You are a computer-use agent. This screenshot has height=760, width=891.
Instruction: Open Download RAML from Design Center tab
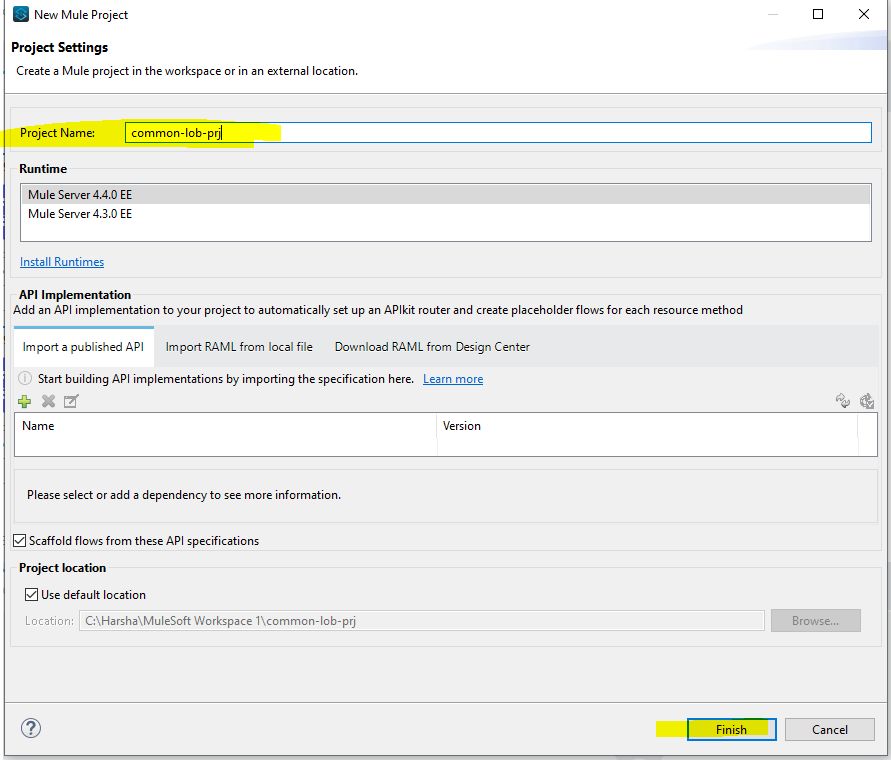[432, 347]
